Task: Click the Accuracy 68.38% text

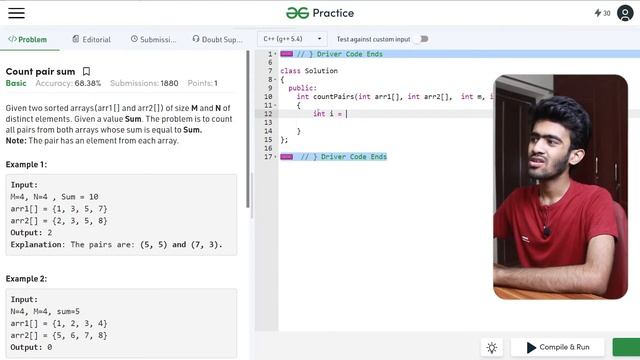Action: pyautogui.click(x=68, y=83)
